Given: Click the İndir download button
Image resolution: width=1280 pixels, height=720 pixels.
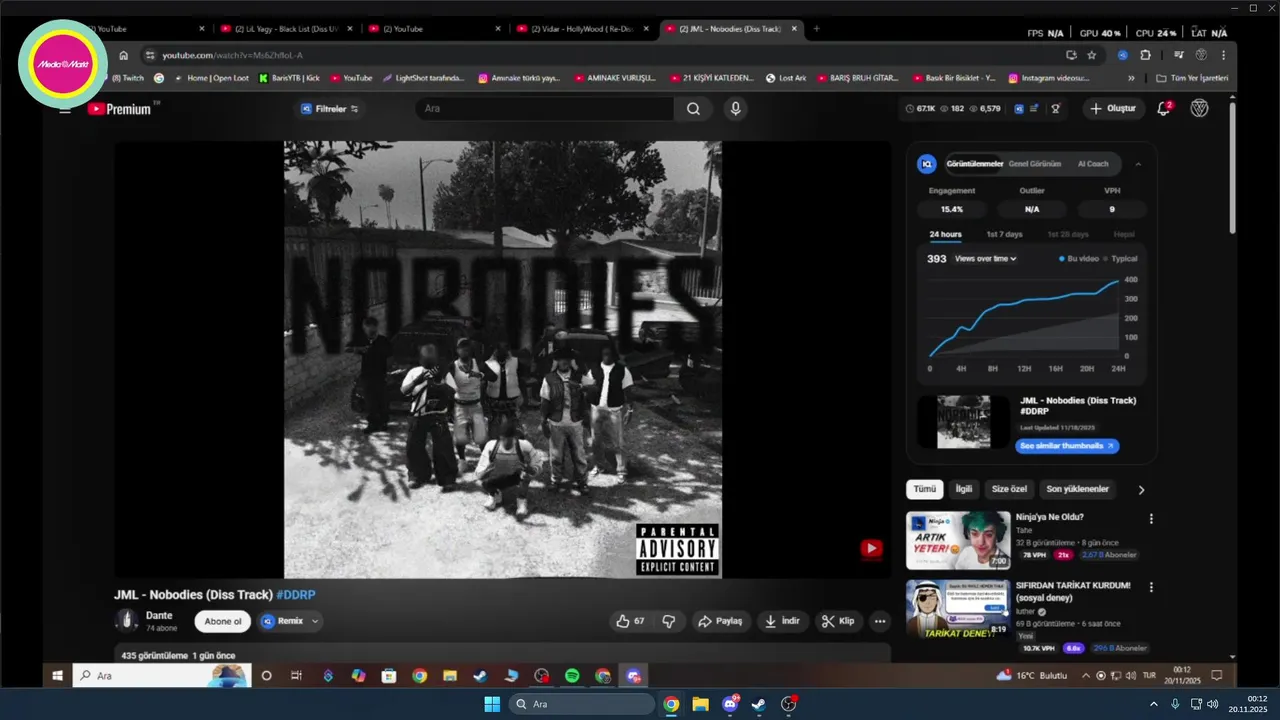Looking at the screenshot, I should pyautogui.click(x=783, y=621).
